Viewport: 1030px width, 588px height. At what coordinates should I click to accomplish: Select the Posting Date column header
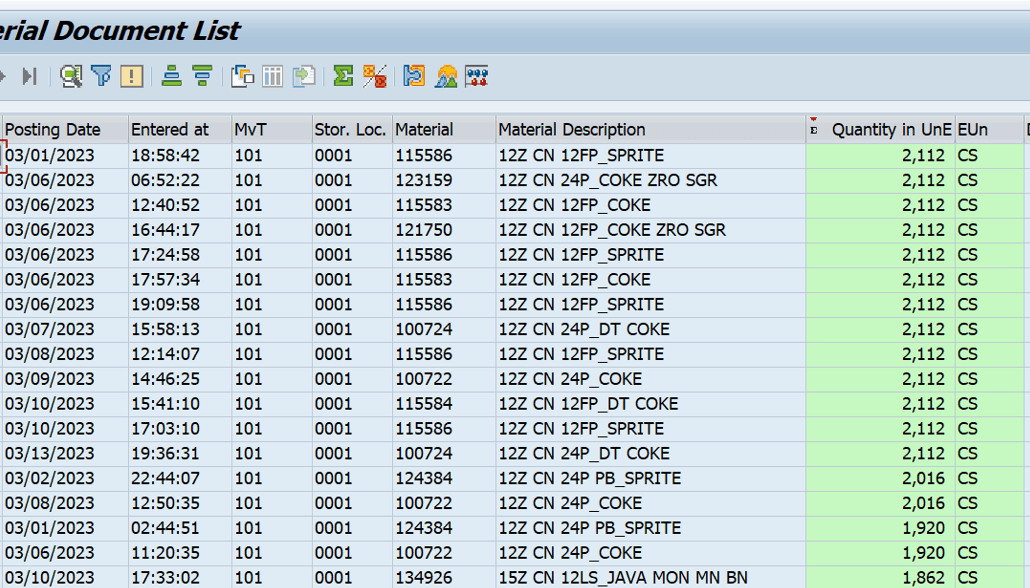point(53,130)
